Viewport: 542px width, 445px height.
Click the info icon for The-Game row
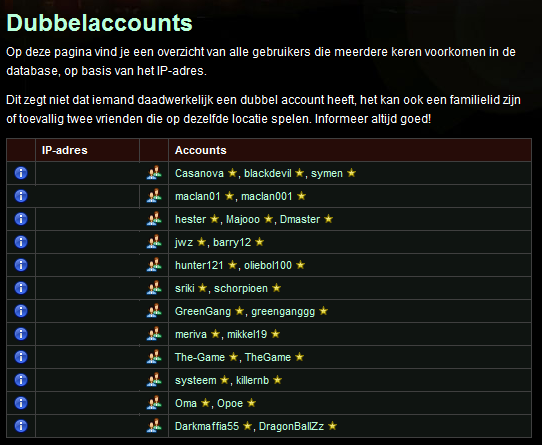[x=21, y=357]
